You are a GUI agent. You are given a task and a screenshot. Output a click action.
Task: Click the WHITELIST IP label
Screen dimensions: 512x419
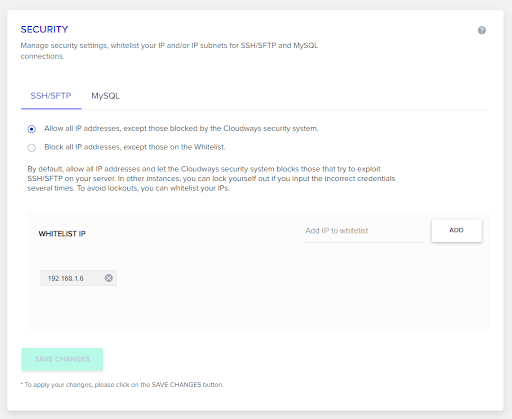[x=62, y=234]
